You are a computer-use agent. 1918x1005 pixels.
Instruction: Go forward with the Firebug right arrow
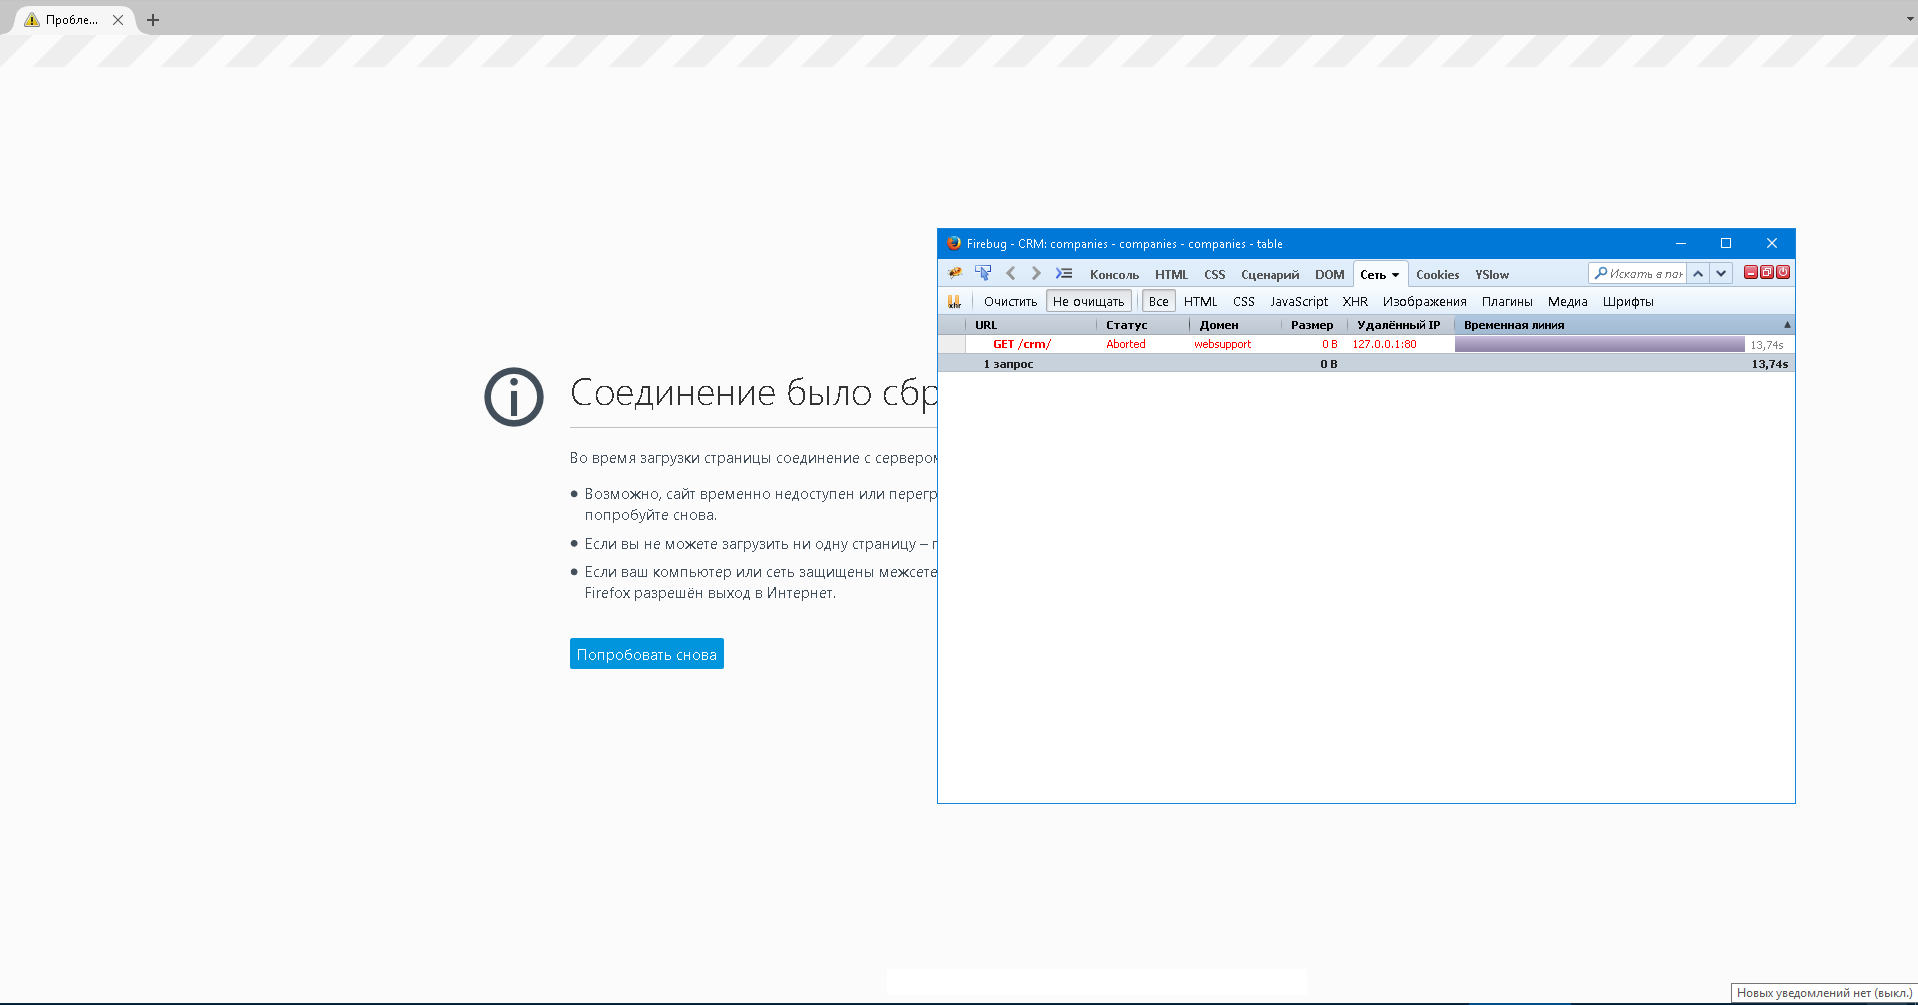[x=1036, y=273]
